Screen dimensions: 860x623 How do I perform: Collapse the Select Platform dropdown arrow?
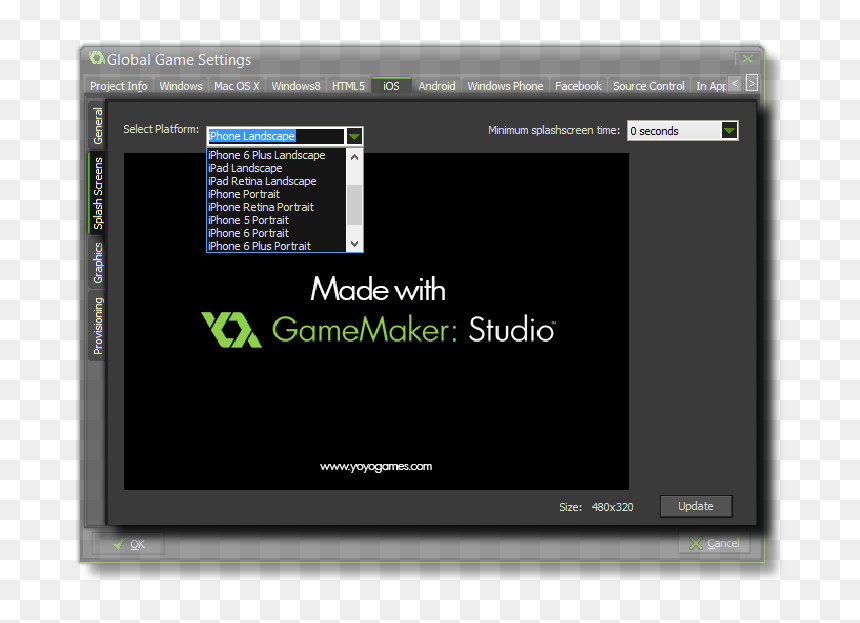354,136
